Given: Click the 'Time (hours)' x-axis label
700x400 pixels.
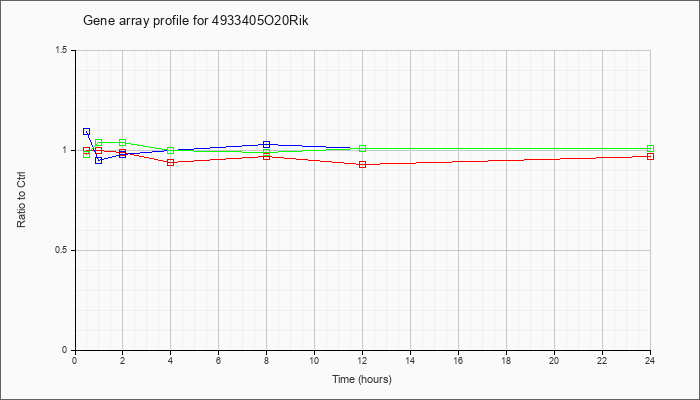Looking at the screenshot, I should pyautogui.click(x=361, y=379).
